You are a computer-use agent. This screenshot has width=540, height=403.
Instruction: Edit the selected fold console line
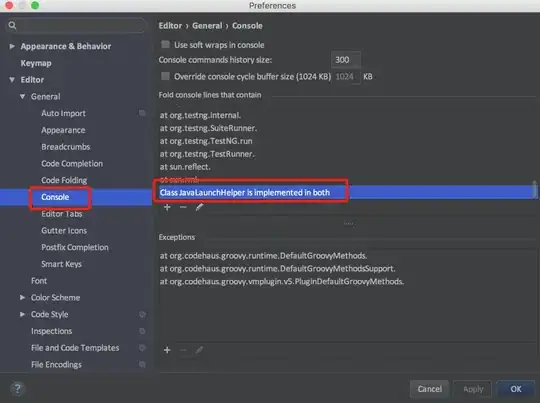[x=199, y=207]
